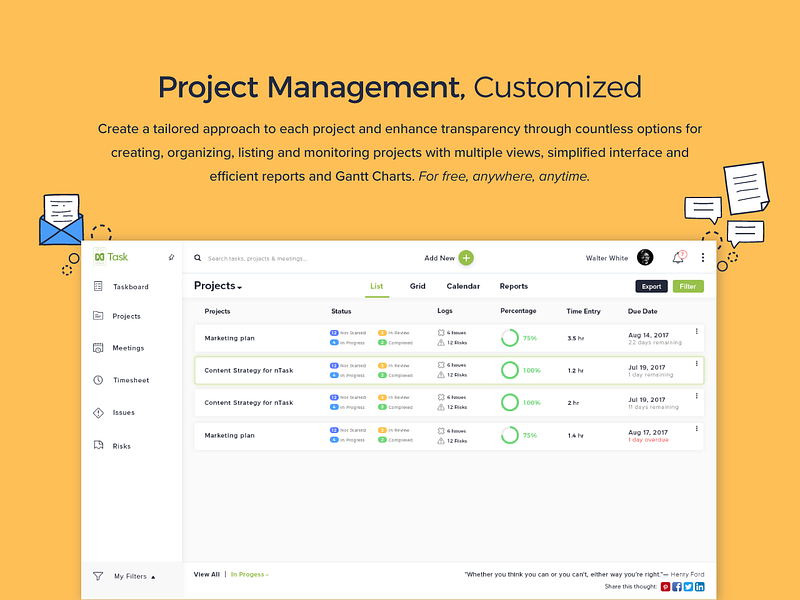This screenshot has height=600, width=800.
Task: Open the header three-dot menu
Action: click(x=703, y=258)
